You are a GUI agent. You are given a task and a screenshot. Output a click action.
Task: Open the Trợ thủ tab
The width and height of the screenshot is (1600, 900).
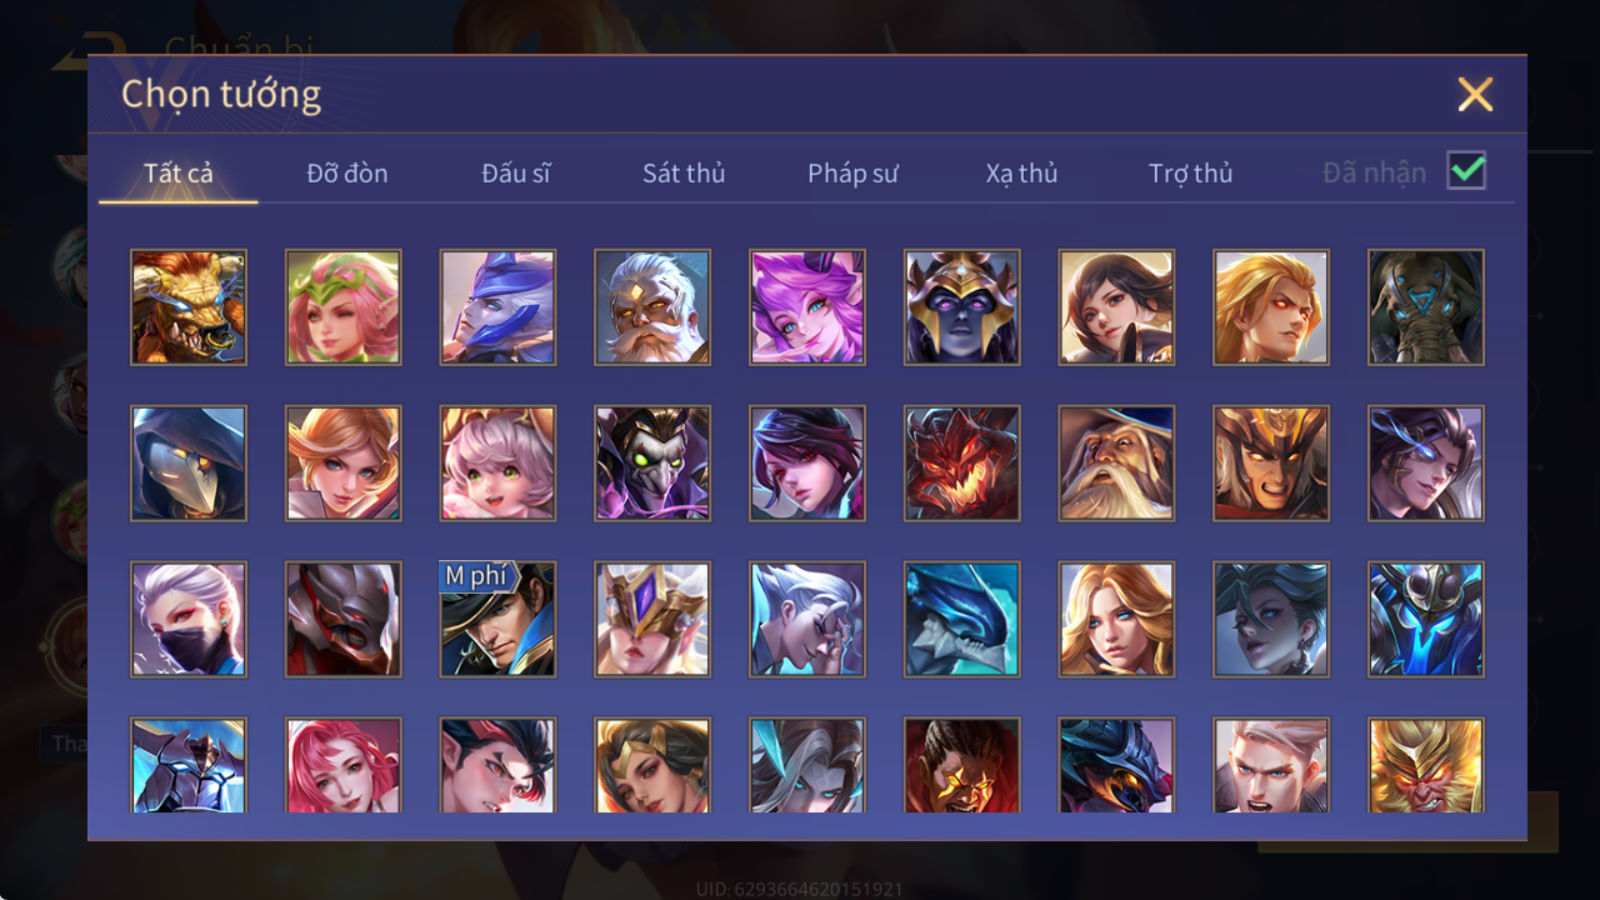pos(1190,173)
